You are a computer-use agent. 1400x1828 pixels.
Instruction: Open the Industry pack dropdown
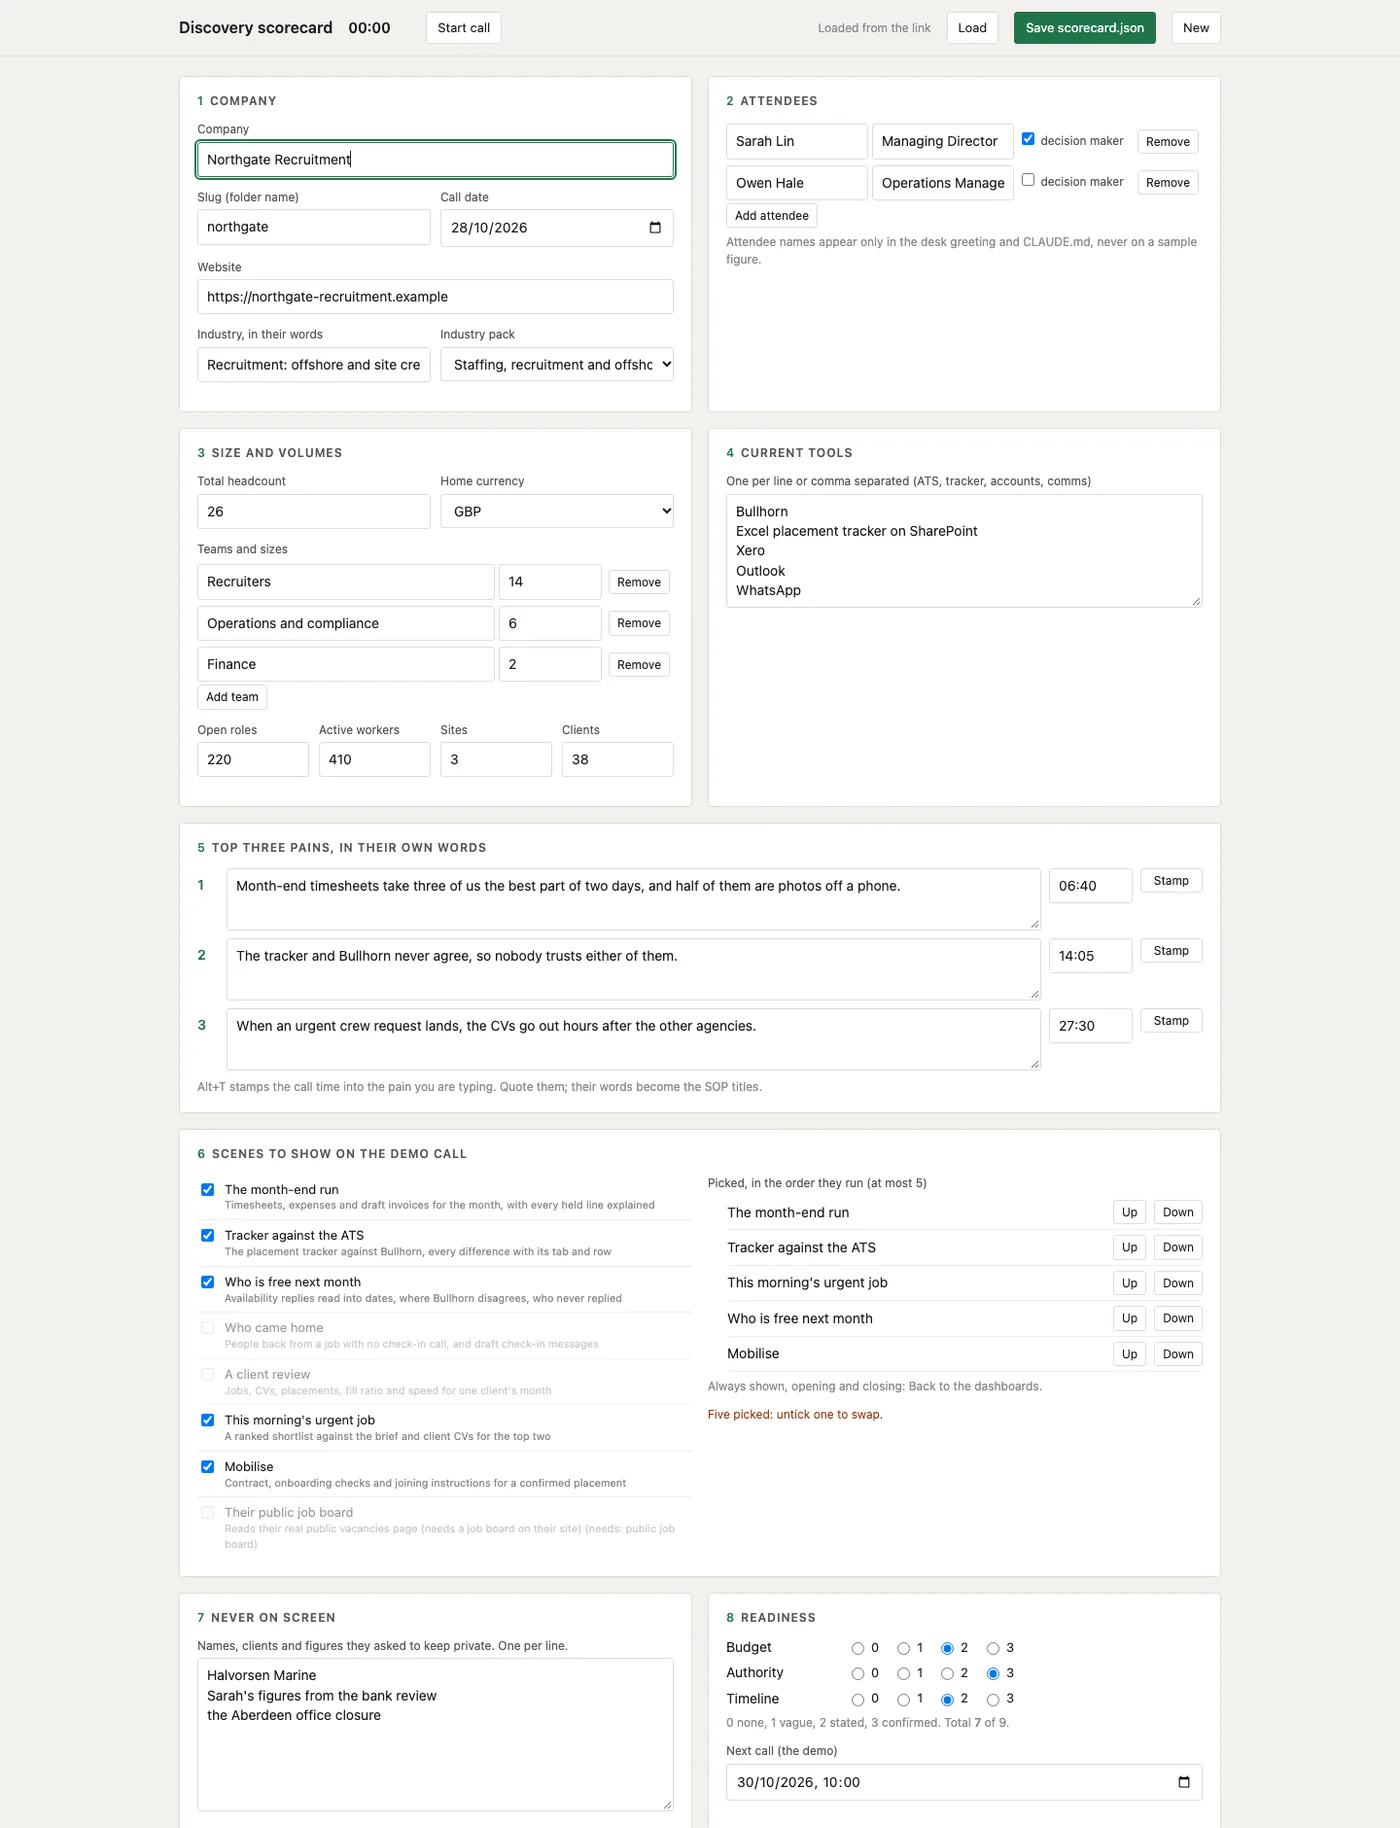(x=557, y=365)
